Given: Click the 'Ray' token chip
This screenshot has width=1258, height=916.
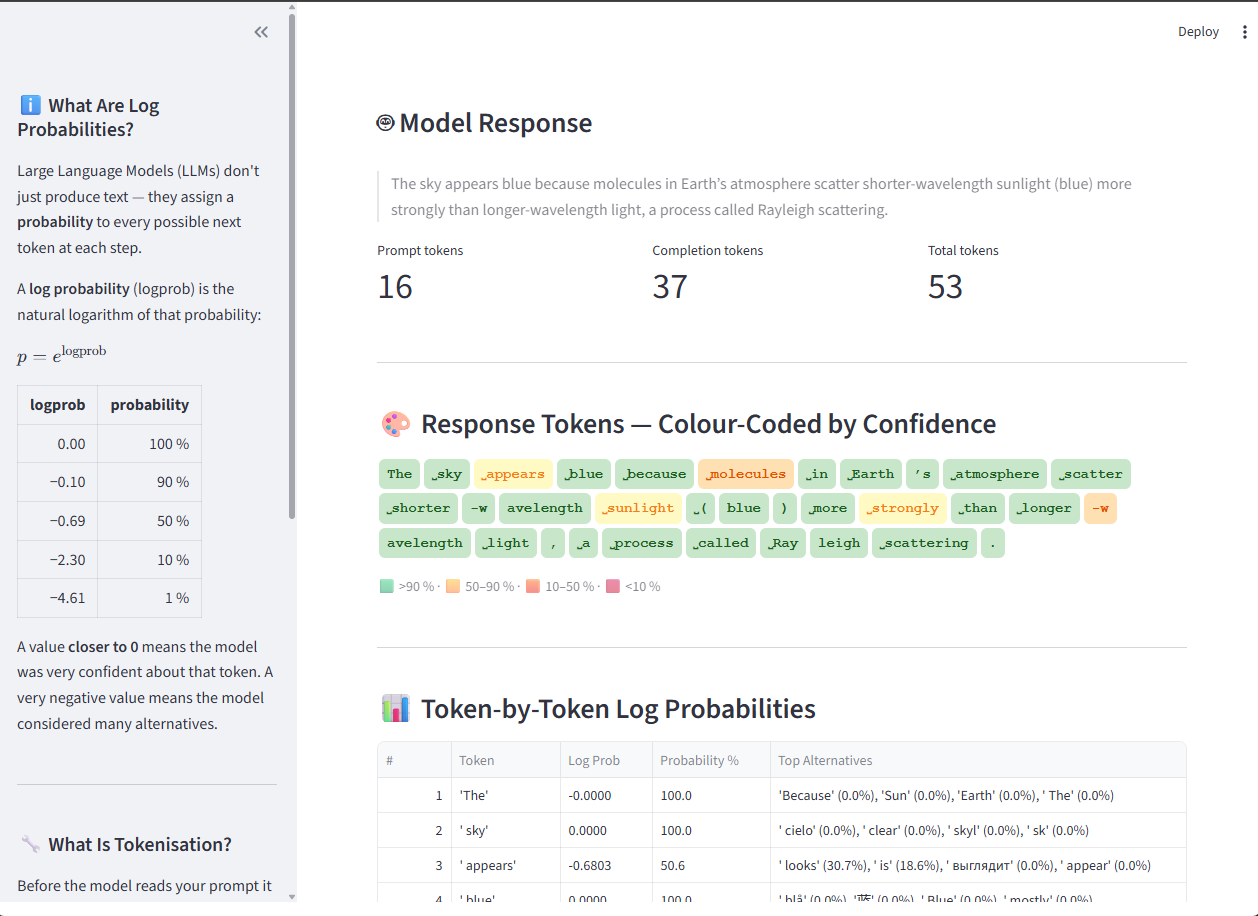Looking at the screenshot, I should point(782,543).
